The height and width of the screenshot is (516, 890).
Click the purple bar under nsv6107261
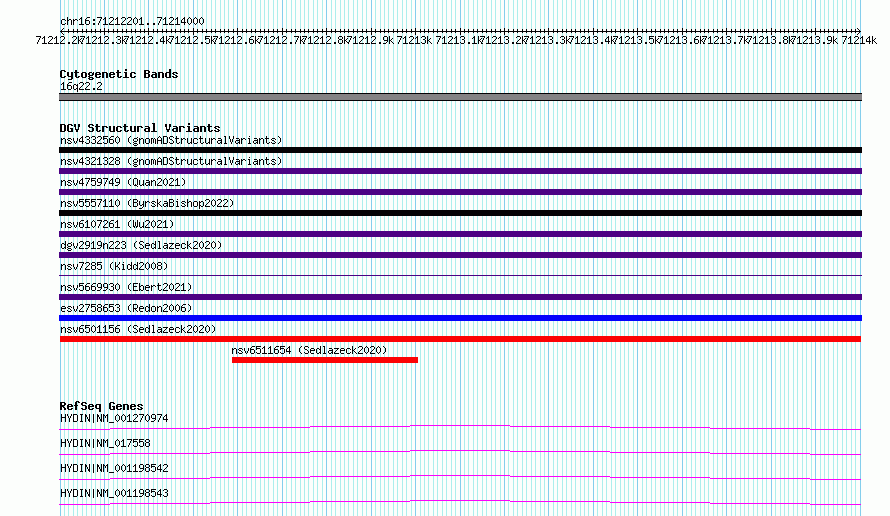click(460, 234)
